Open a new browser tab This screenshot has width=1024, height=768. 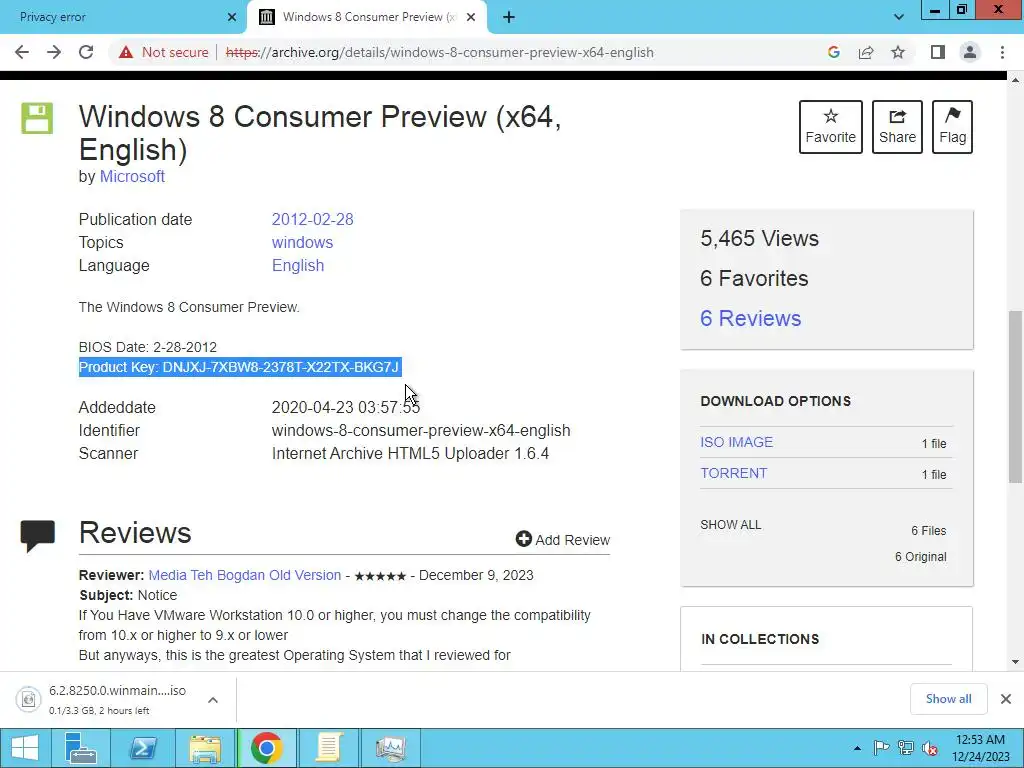tap(509, 17)
